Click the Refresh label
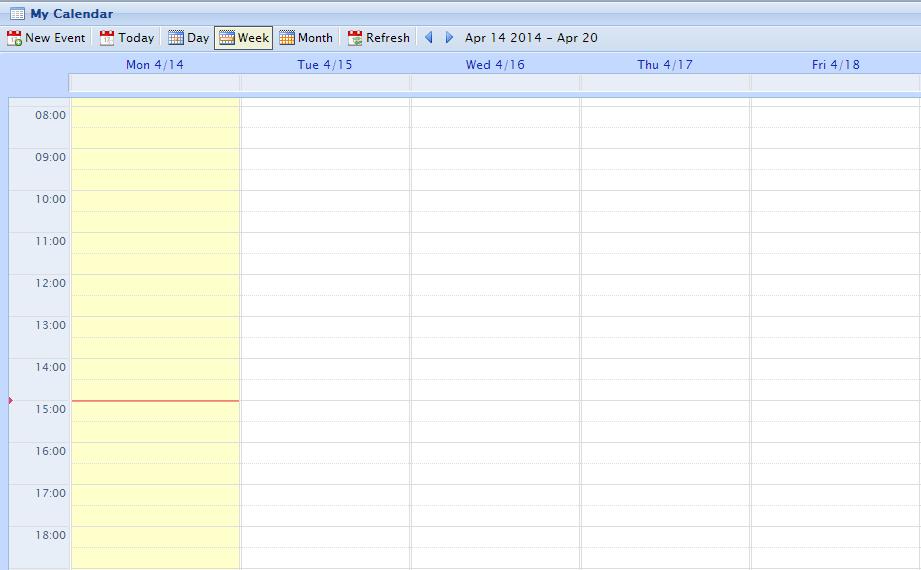 pyautogui.click(x=388, y=38)
